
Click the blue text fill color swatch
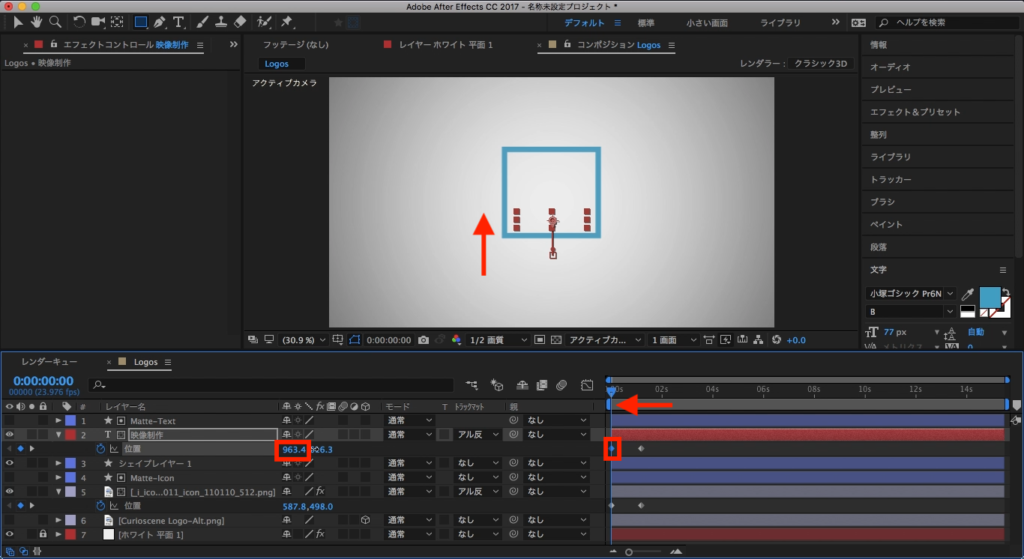[990, 297]
